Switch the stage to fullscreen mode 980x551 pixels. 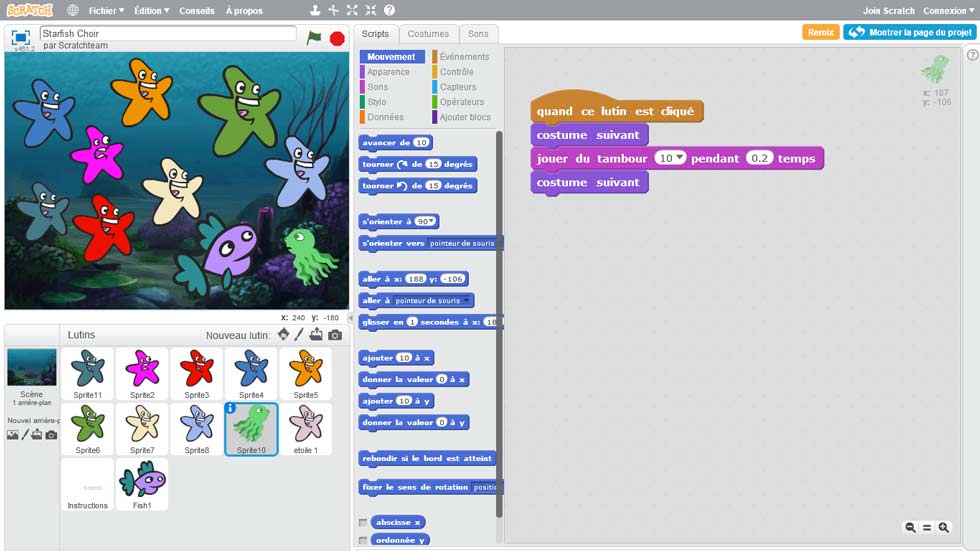(x=20, y=37)
